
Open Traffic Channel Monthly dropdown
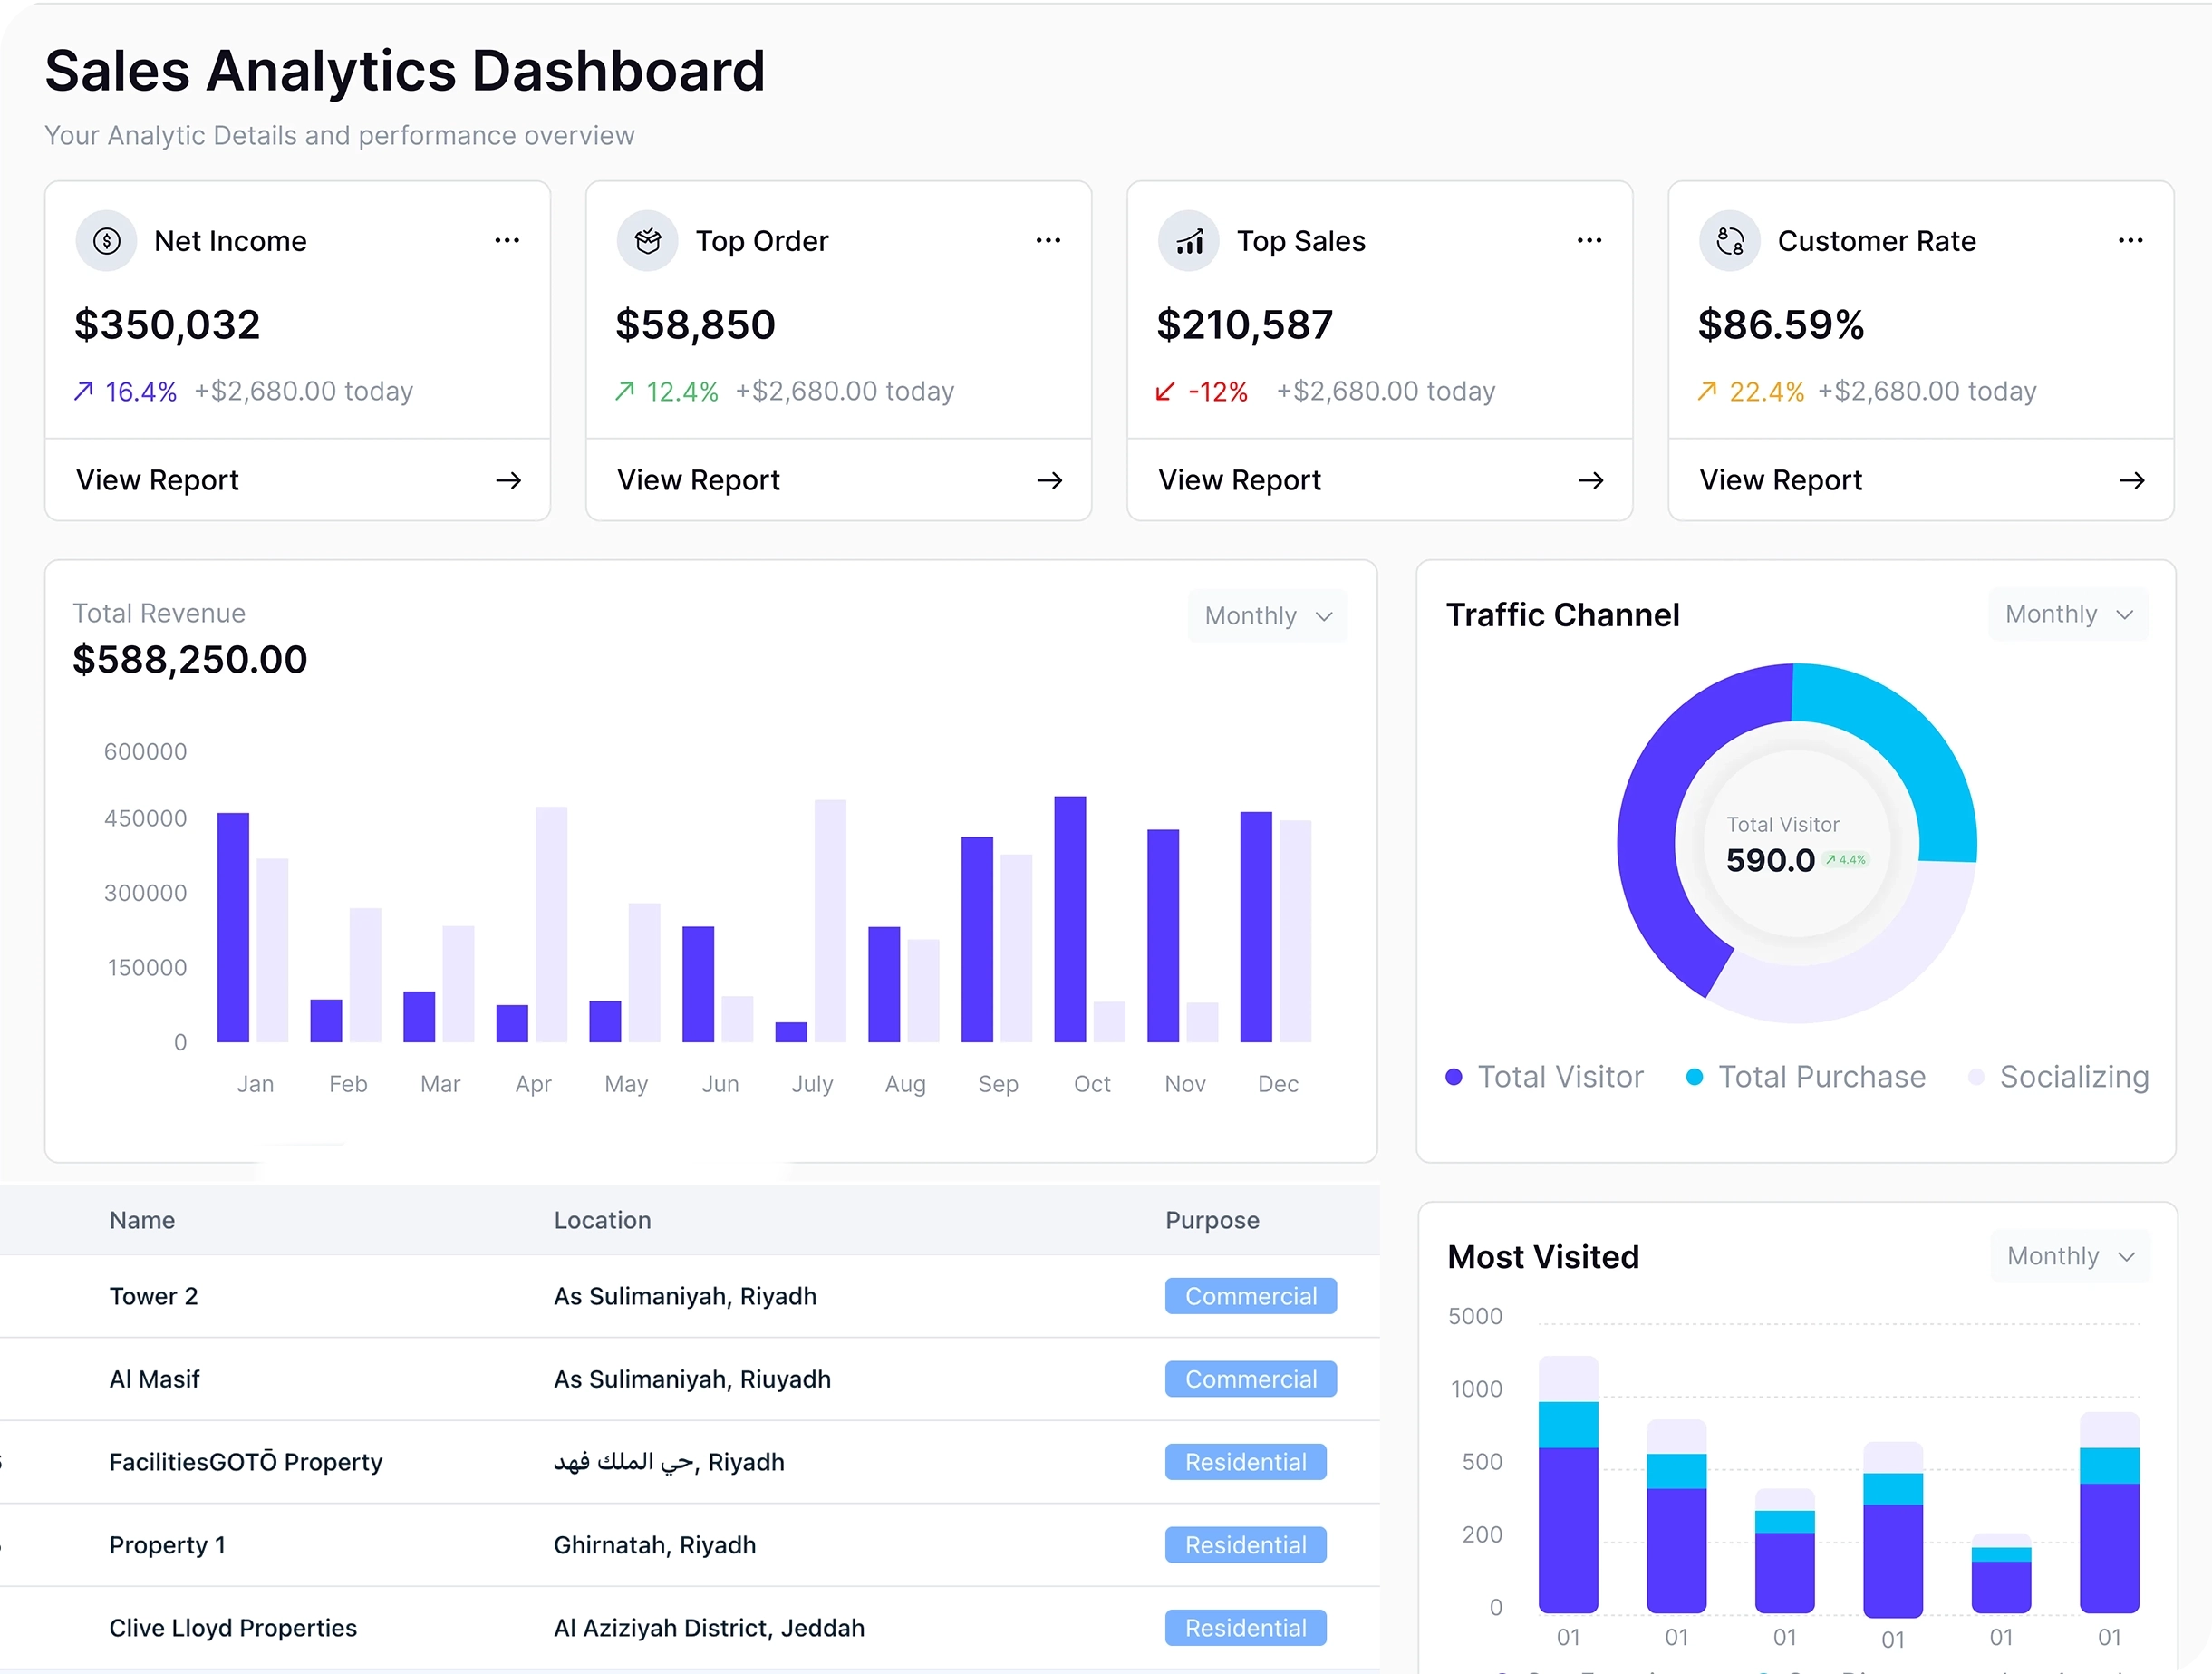[2068, 614]
